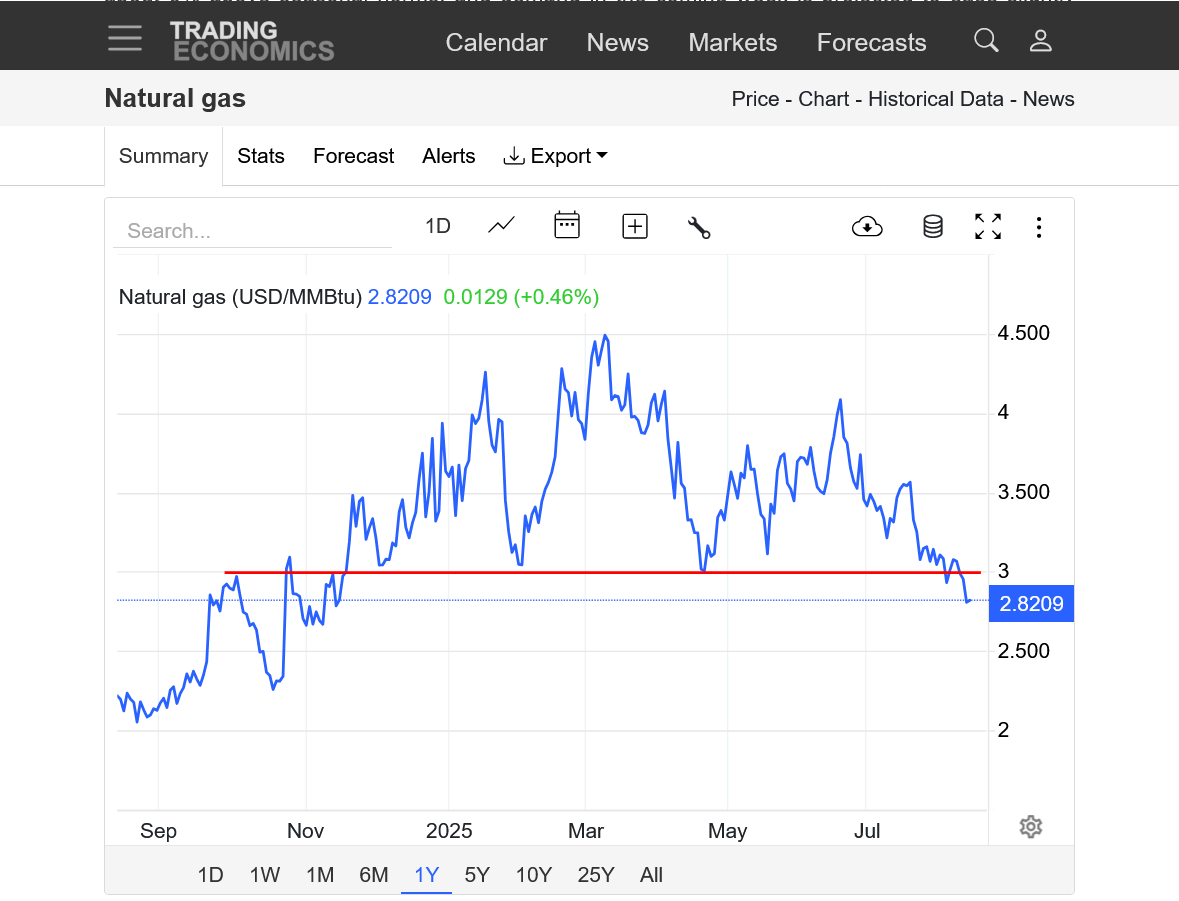Click the search magnifier icon in header
Viewport: 1179px width, 901px height.
pos(986,41)
